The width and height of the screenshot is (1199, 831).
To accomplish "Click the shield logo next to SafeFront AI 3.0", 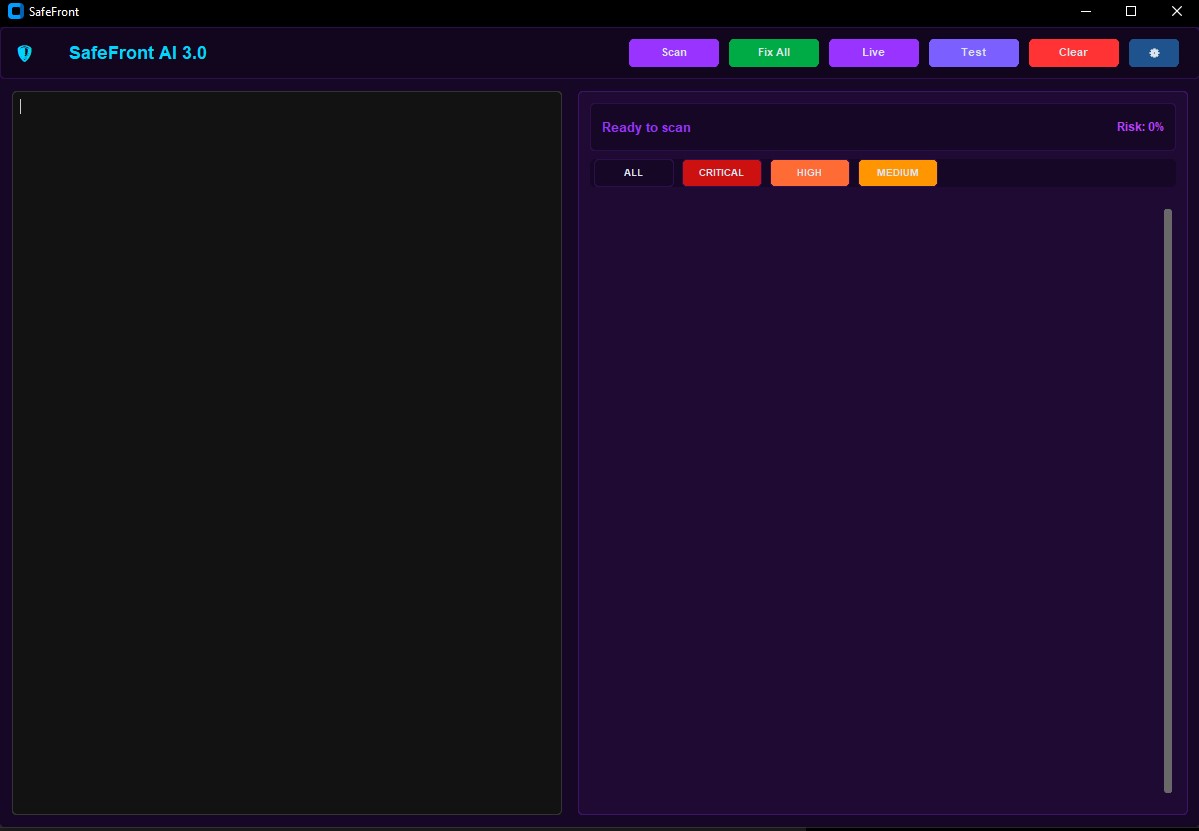I will coord(25,52).
